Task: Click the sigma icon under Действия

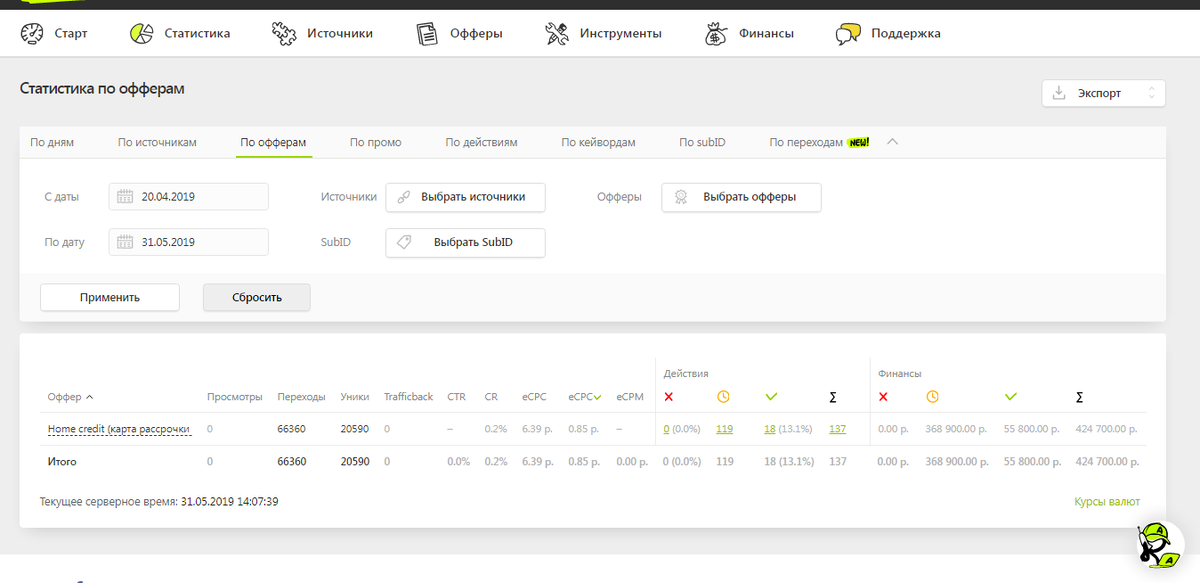Action: click(x=833, y=397)
